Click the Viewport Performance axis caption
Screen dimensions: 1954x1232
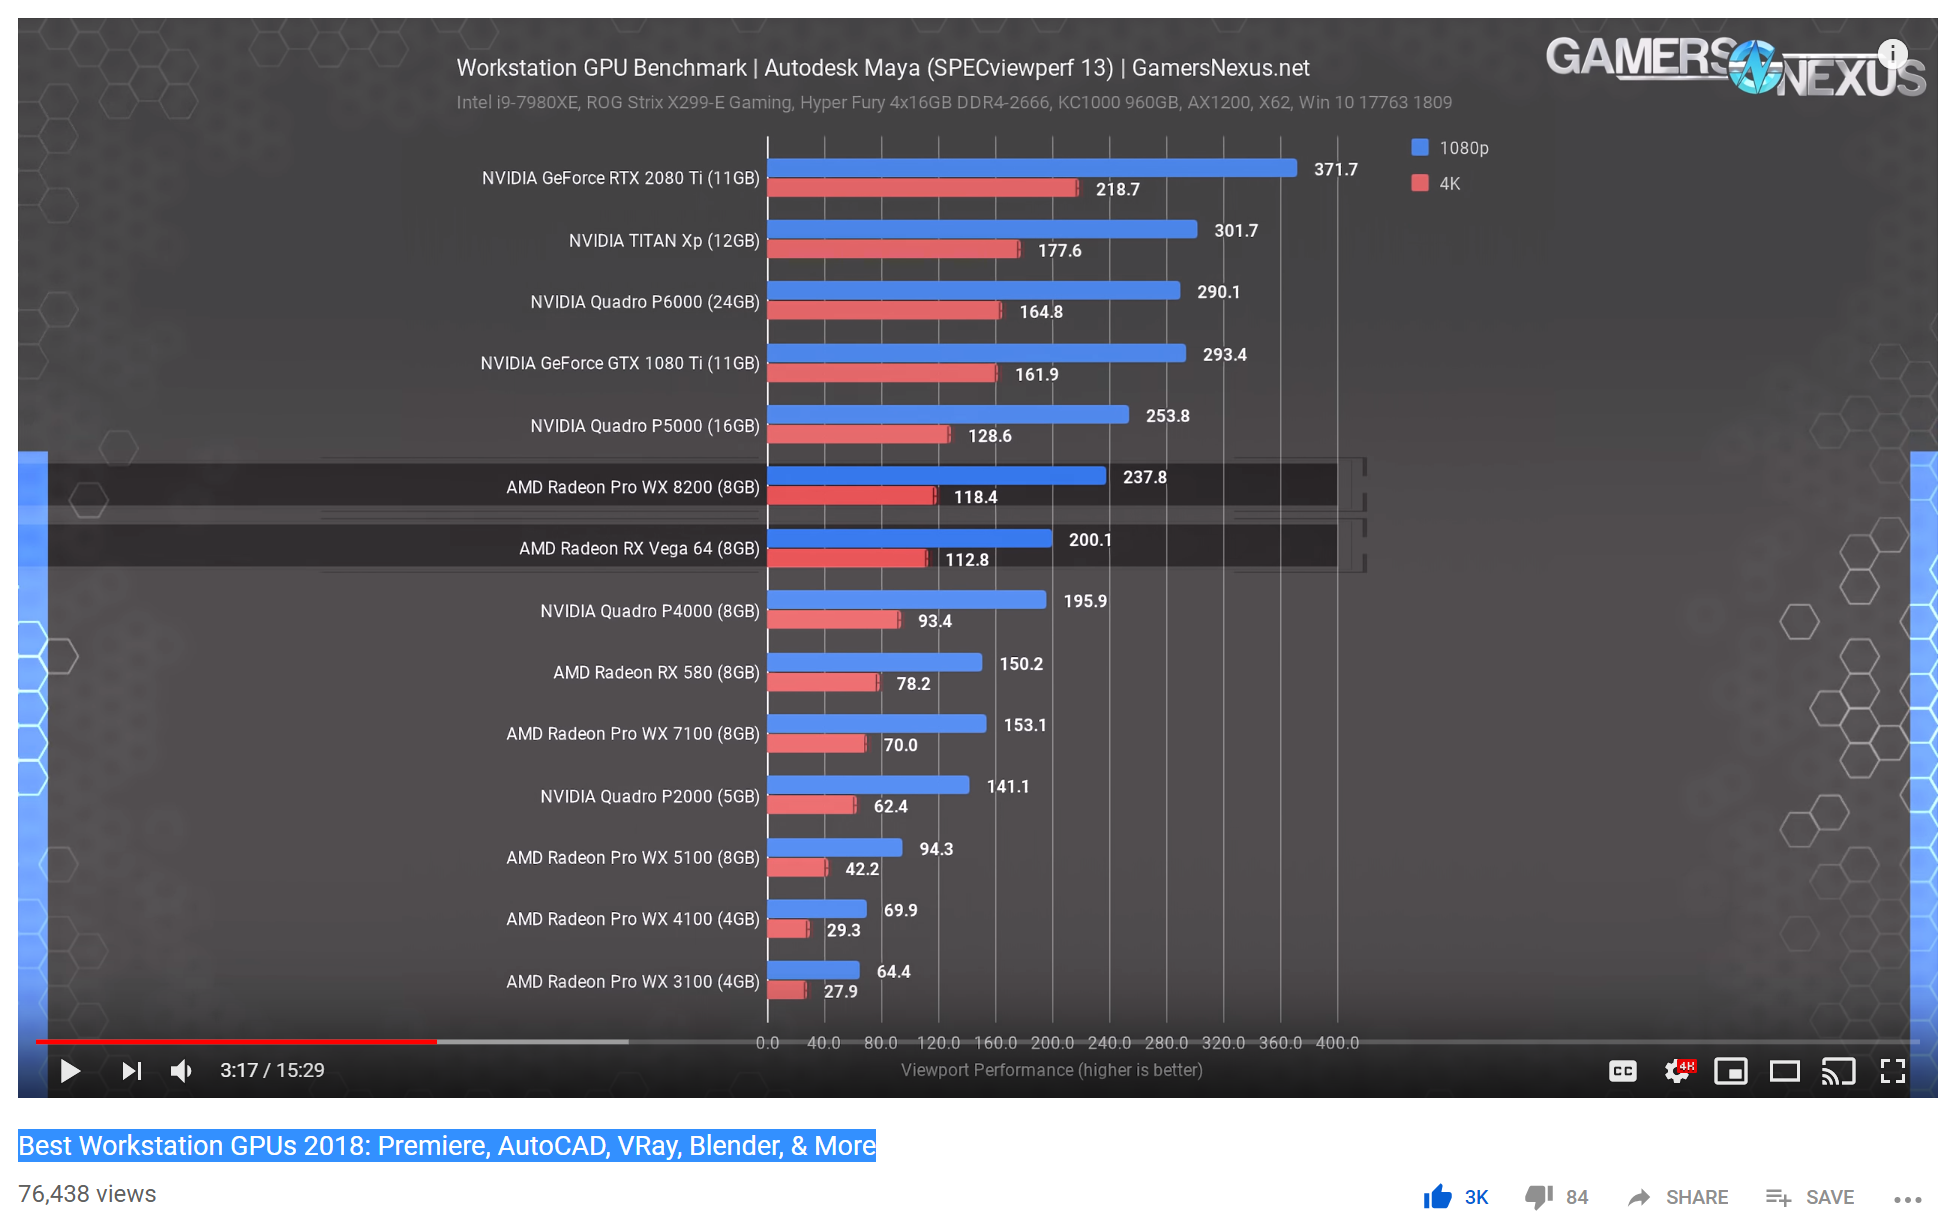tap(1052, 1070)
